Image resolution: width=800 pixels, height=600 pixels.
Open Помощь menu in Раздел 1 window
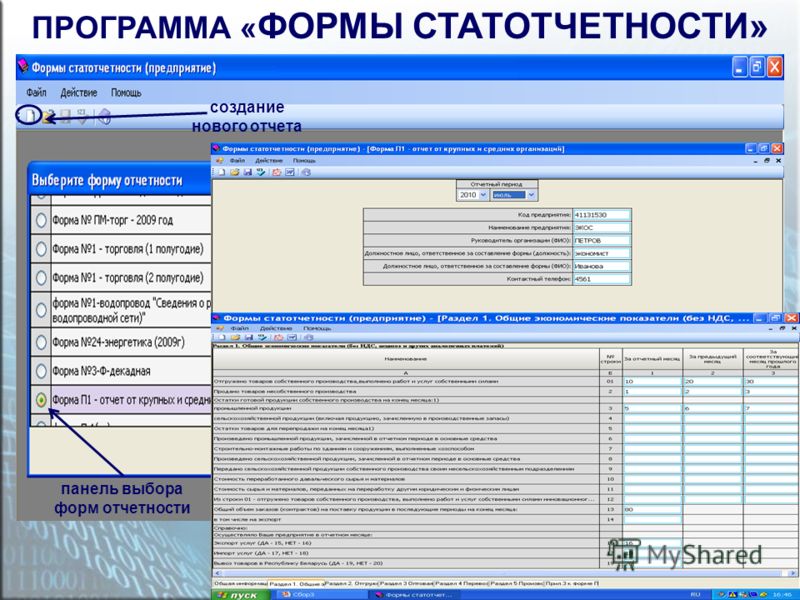point(317,328)
